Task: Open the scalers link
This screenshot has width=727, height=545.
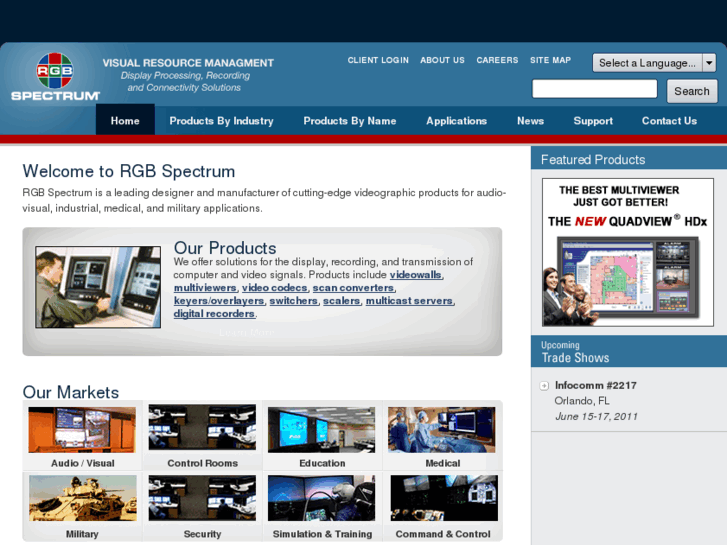Action: (341, 301)
